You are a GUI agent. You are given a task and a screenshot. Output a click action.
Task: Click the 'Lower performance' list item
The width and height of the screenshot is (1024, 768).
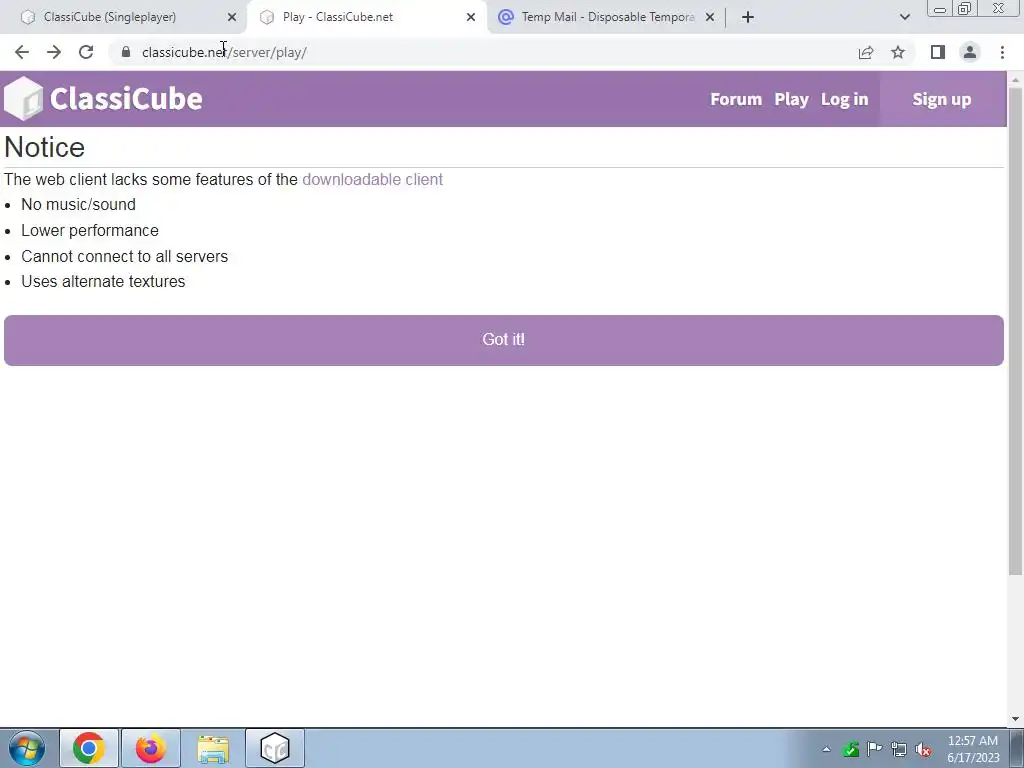click(x=90, y=231)
